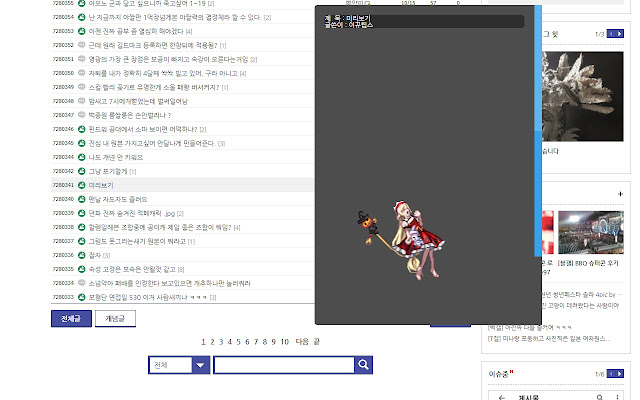This screenshot has height=400, width=640.
Task: Click the title bar text in the preview popup
Action: (x=349, y=22)
